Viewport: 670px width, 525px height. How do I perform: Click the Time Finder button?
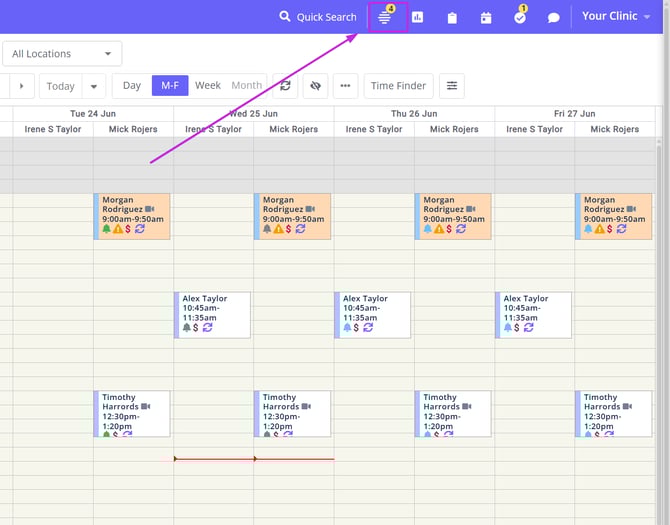click(x=398, y=86)
